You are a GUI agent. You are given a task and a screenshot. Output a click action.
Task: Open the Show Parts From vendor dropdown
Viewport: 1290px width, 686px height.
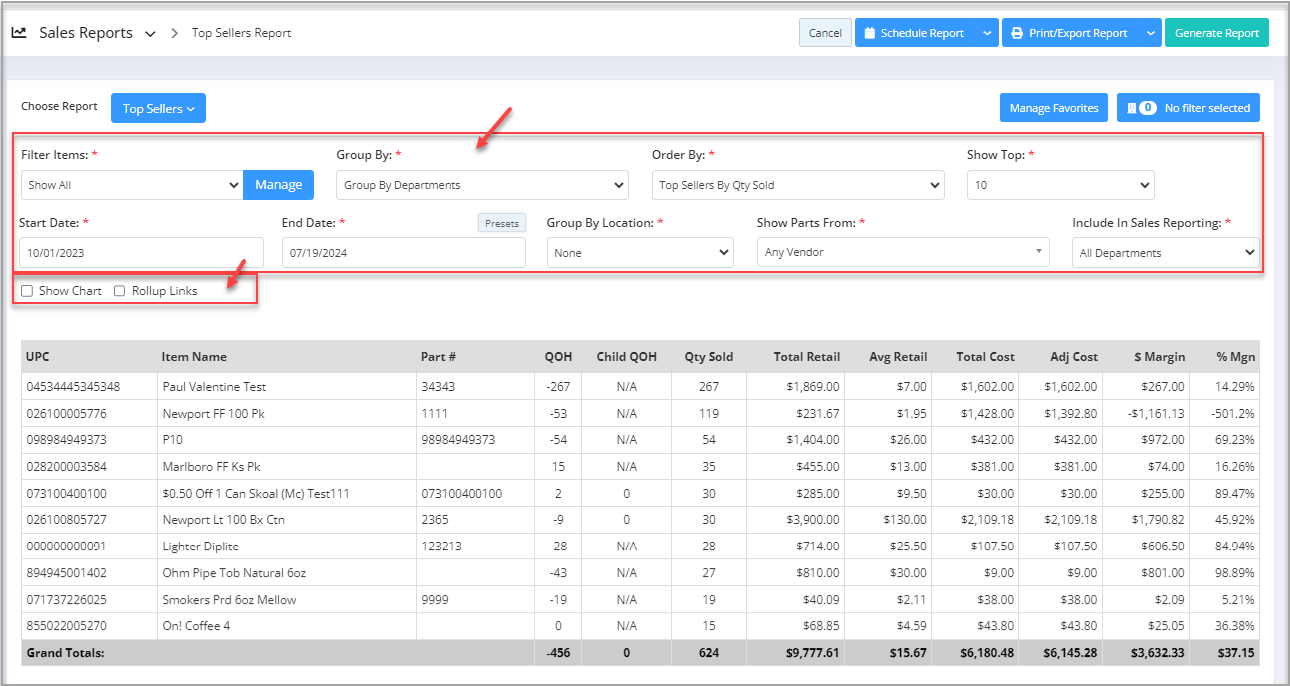click(x=903, y=253)
